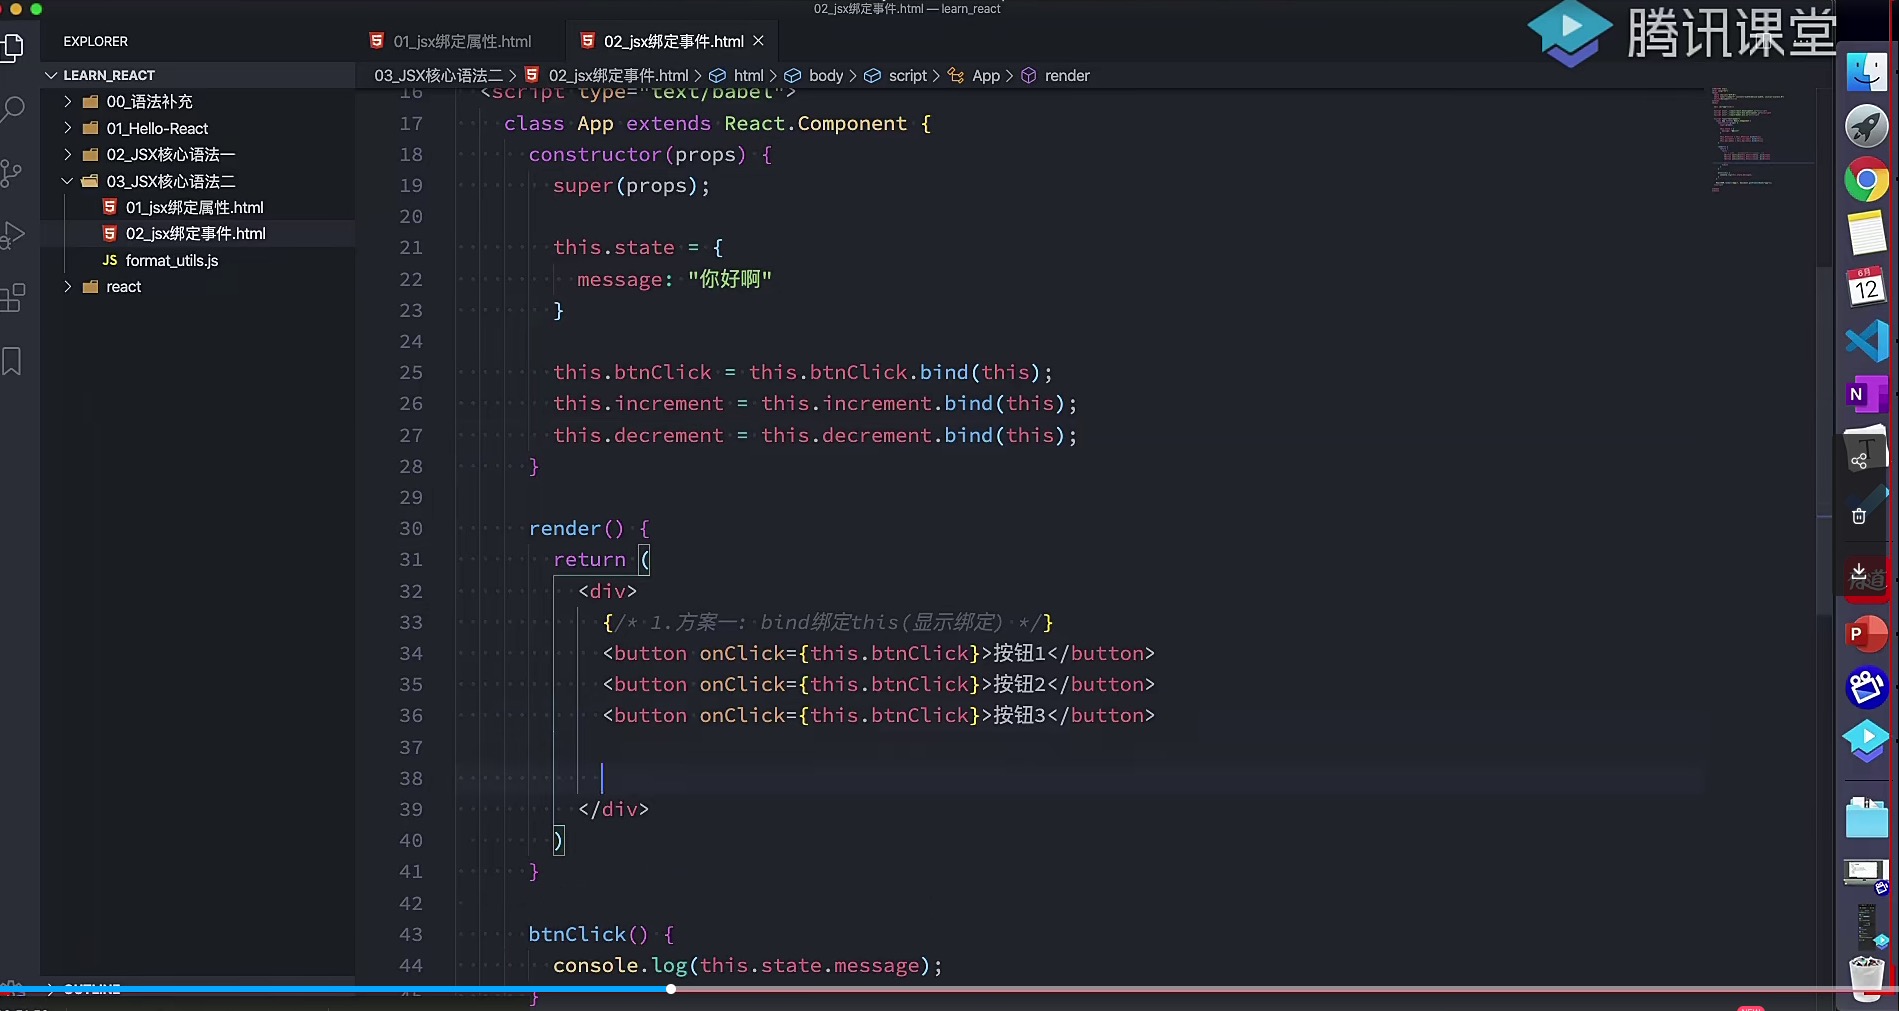Open Google Chrome from the dock
This screenshot has height=1011, width=1899.
click(1866, 181)
